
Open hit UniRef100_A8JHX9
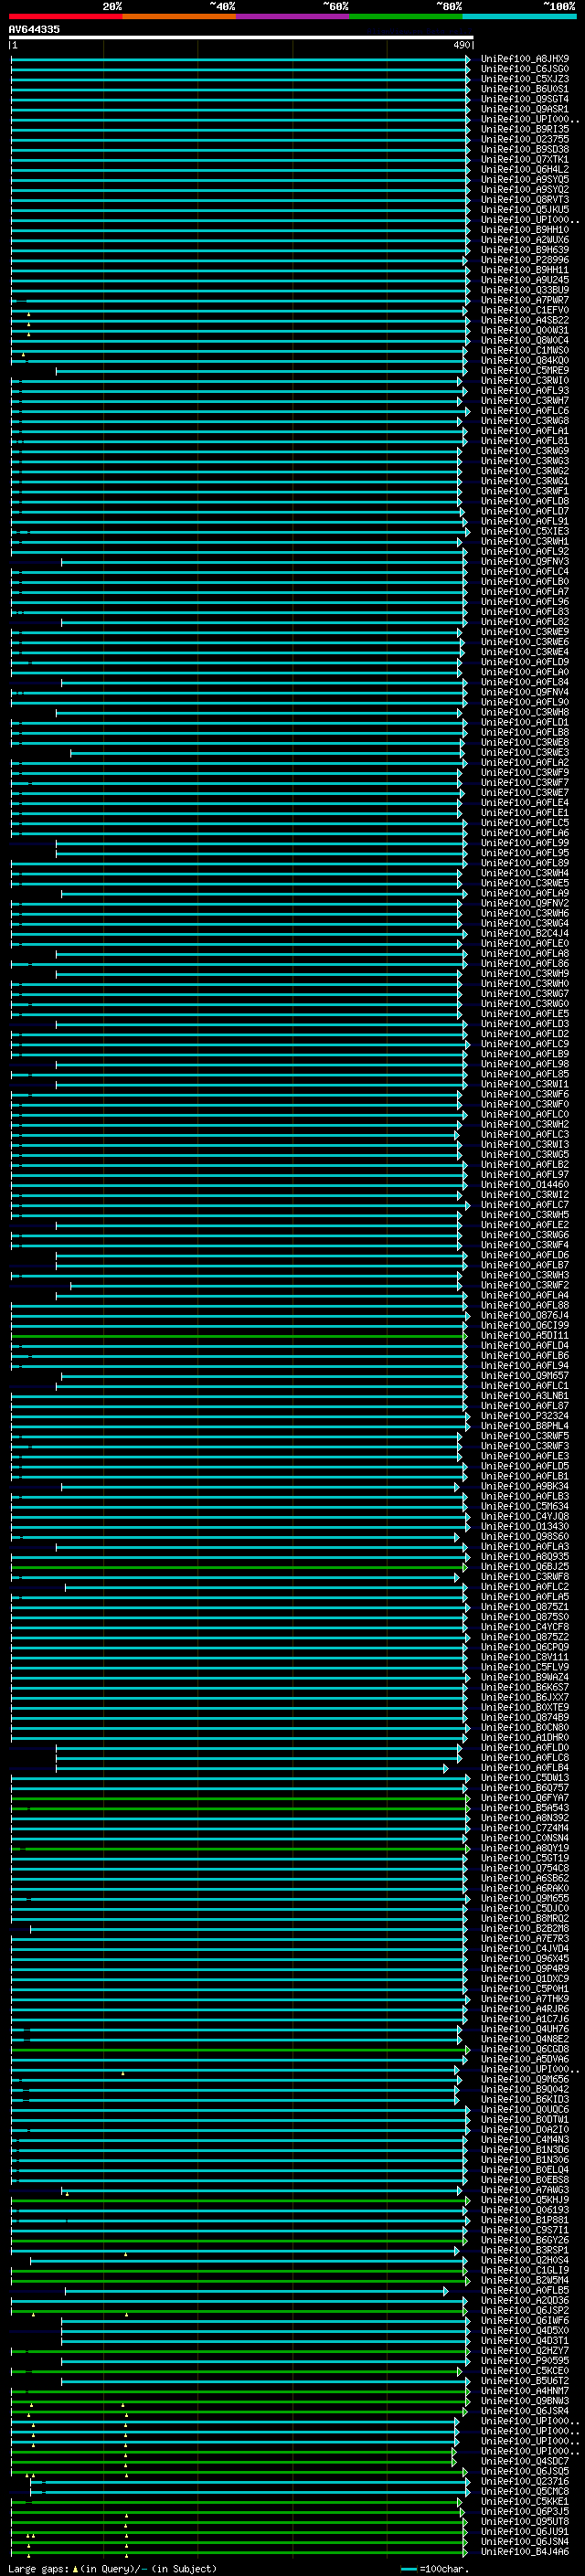click(525, 59)
